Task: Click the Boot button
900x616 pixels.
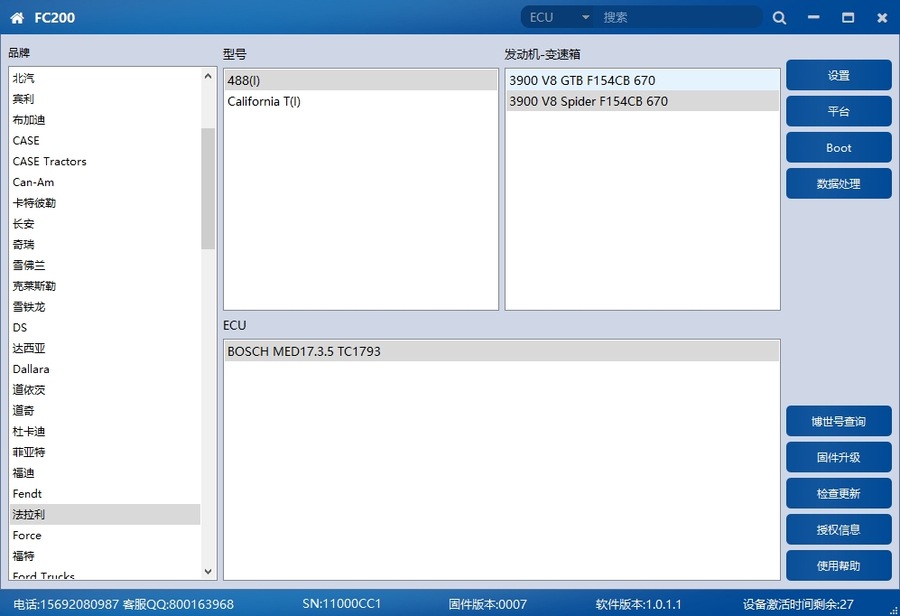Action: (839, 148)
